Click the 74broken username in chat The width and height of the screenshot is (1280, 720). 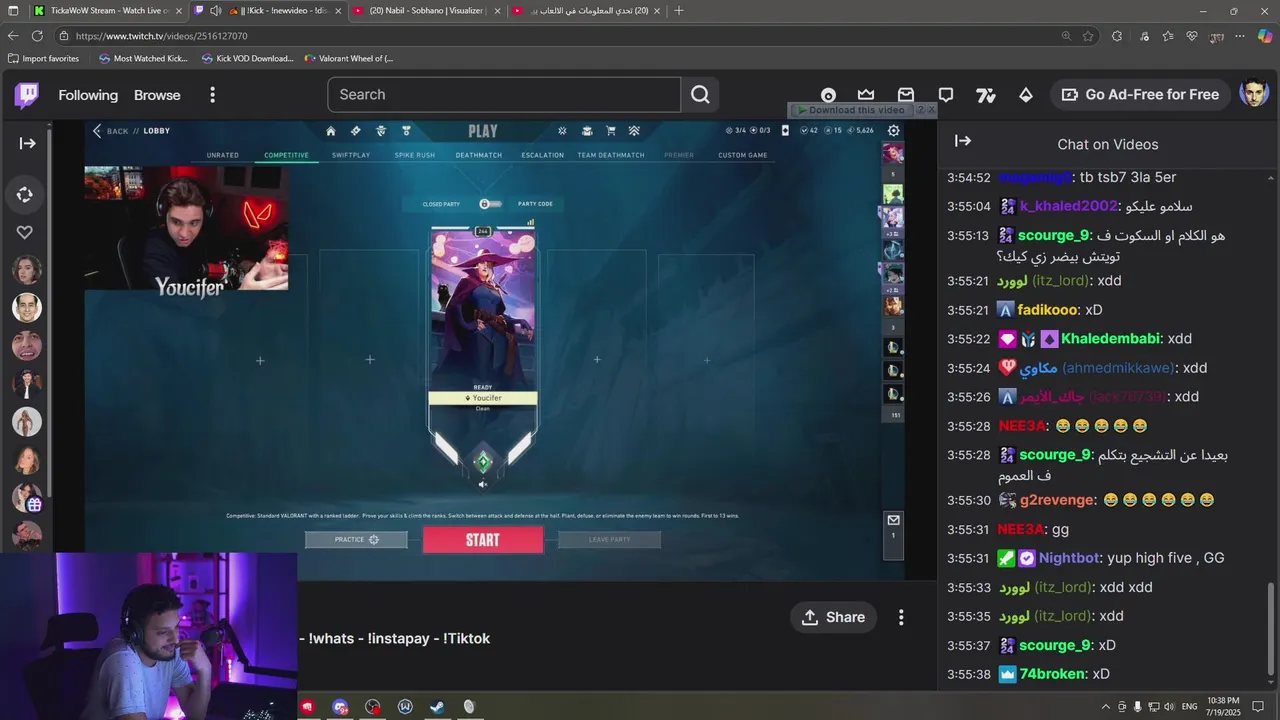pos(1052,674)
